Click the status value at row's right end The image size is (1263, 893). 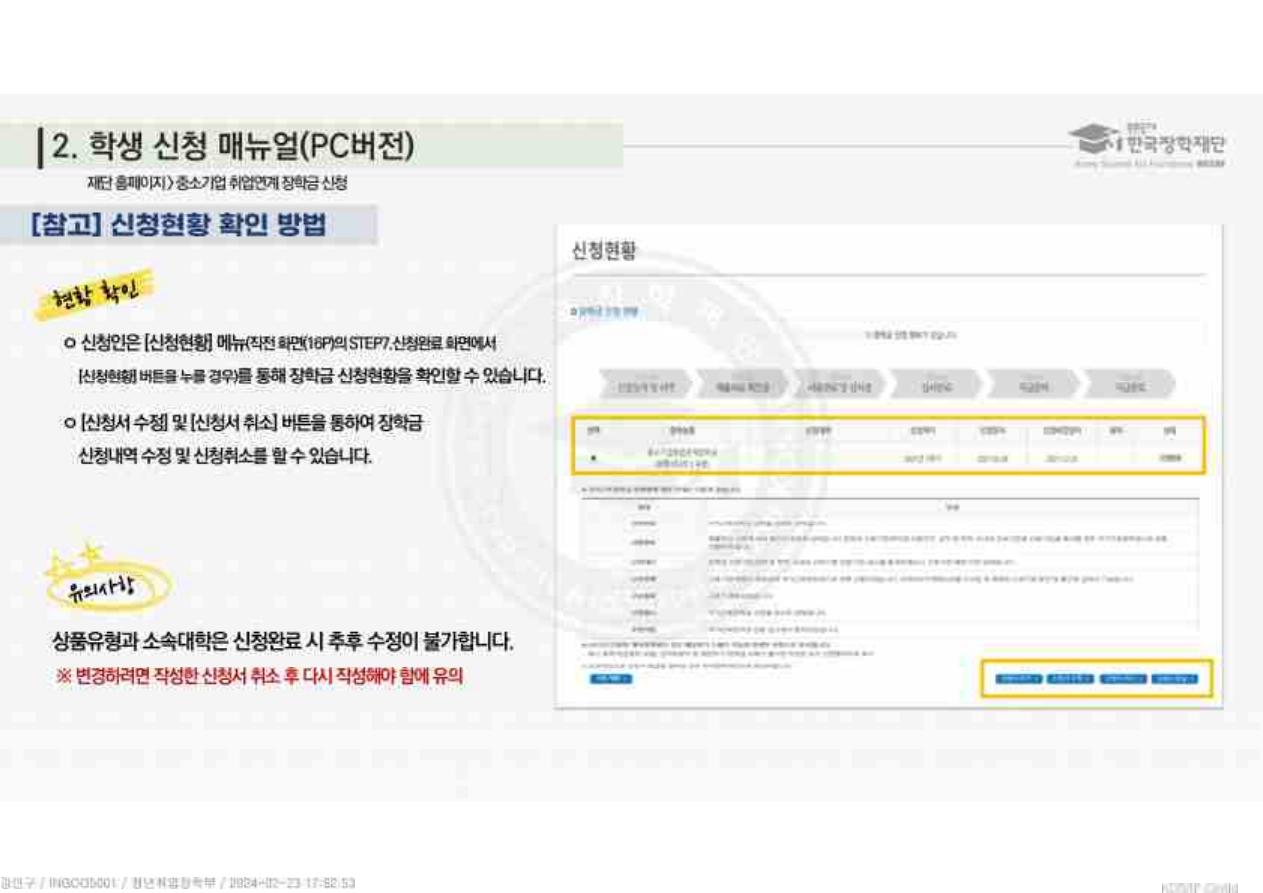click(x=1169, y=458)
